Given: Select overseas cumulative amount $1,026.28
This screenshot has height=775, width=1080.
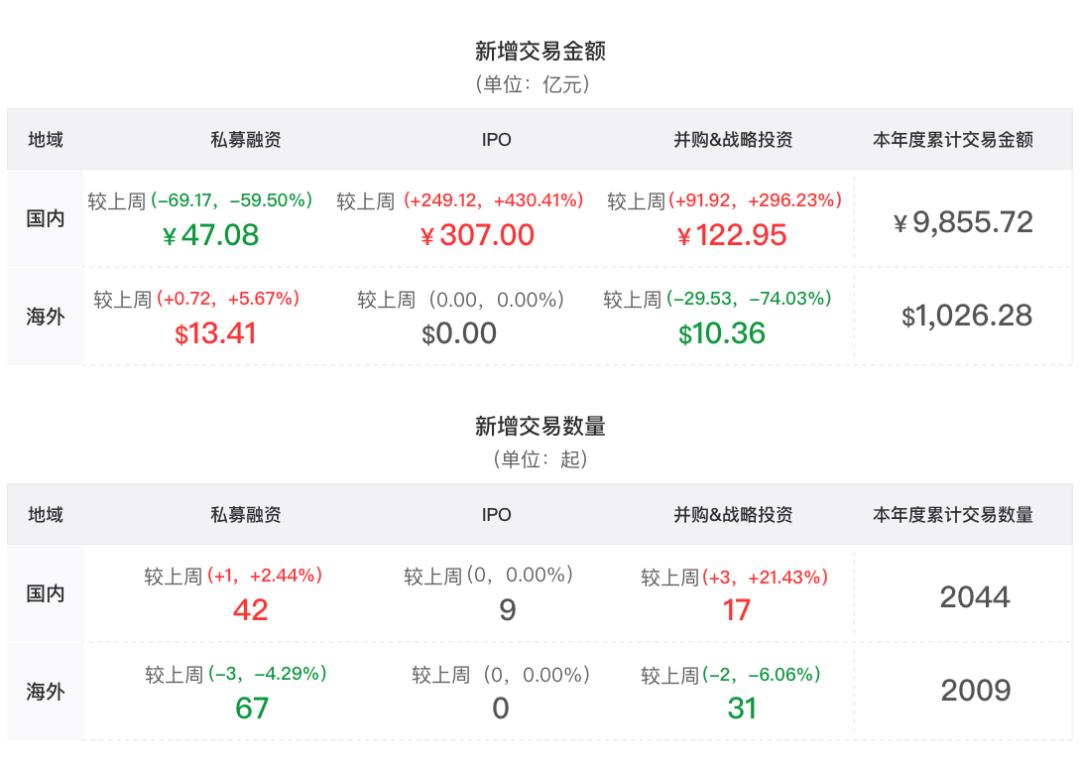Looking at the screenshot, I should (x=967, y=316).
